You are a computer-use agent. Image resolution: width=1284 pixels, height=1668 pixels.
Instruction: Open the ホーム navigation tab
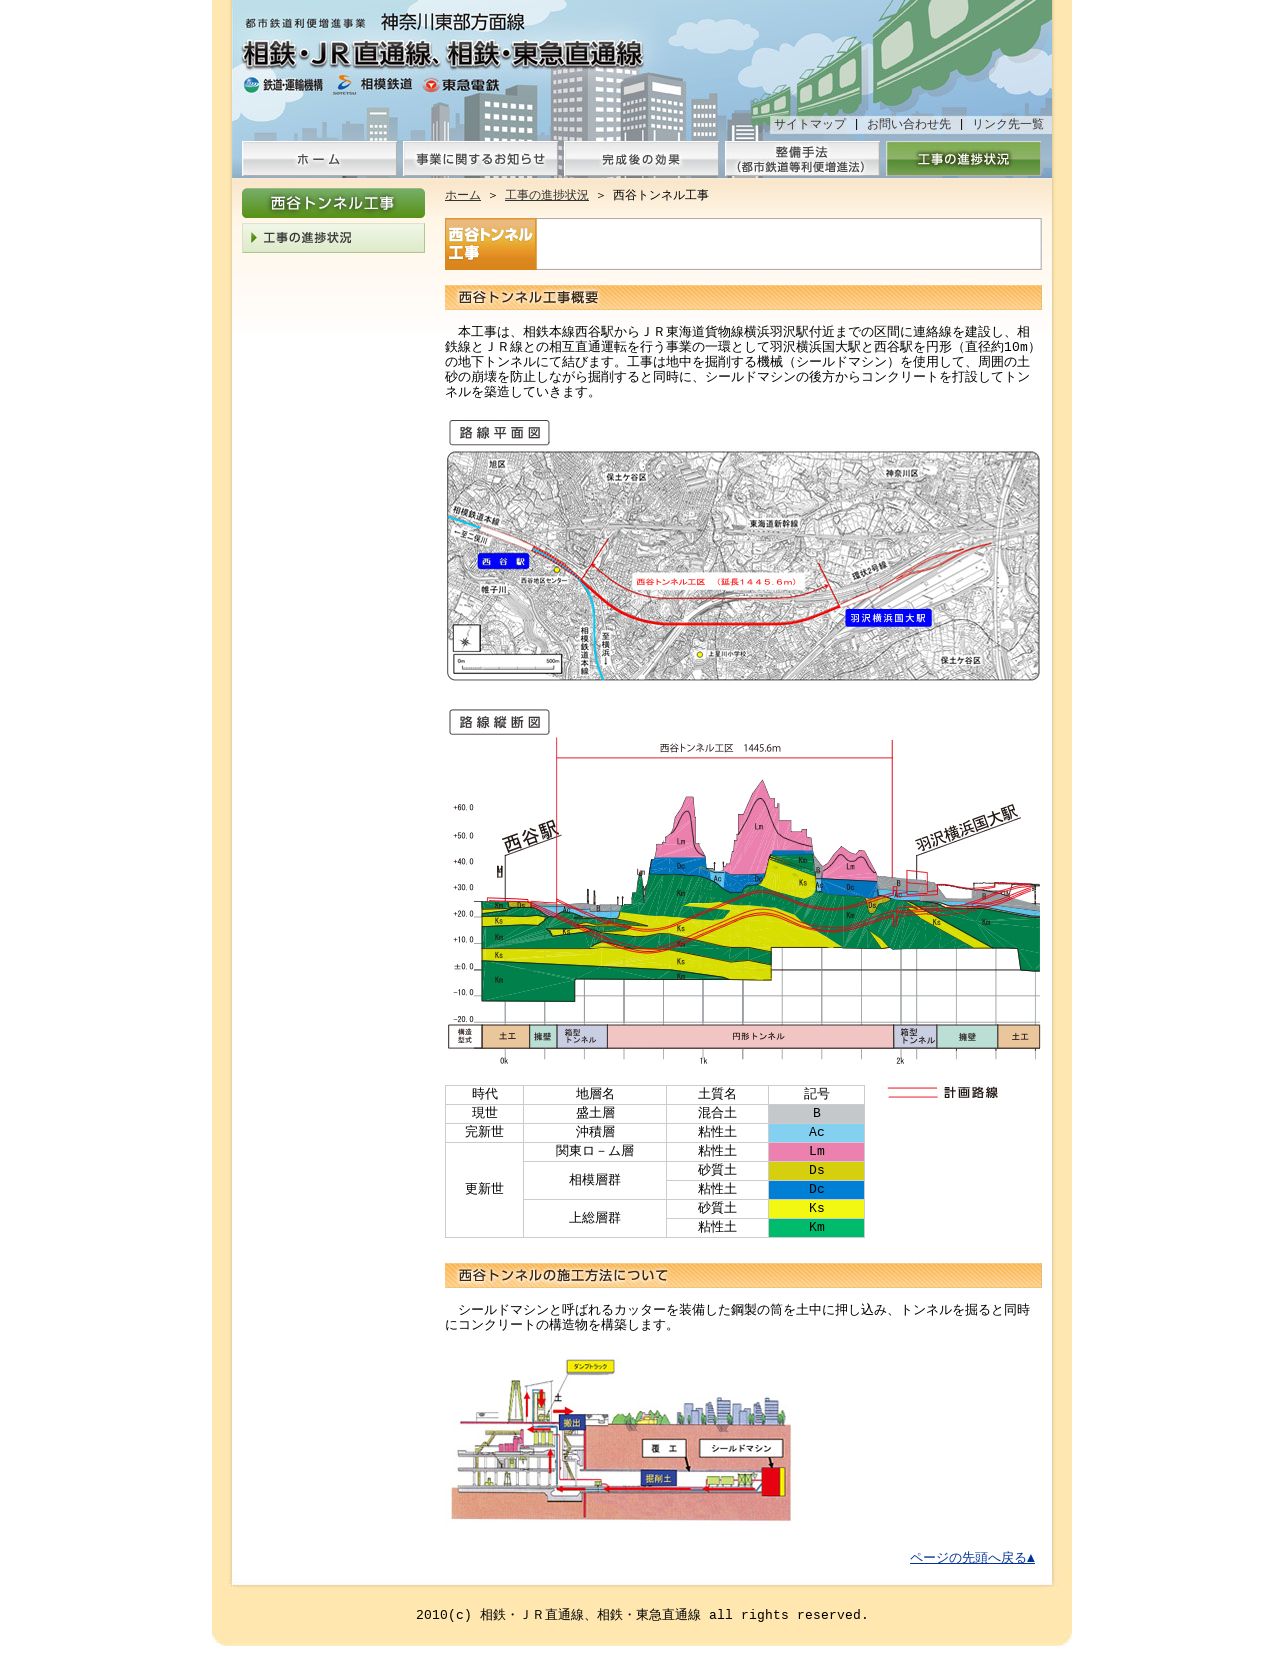click(x=319, y=159)
